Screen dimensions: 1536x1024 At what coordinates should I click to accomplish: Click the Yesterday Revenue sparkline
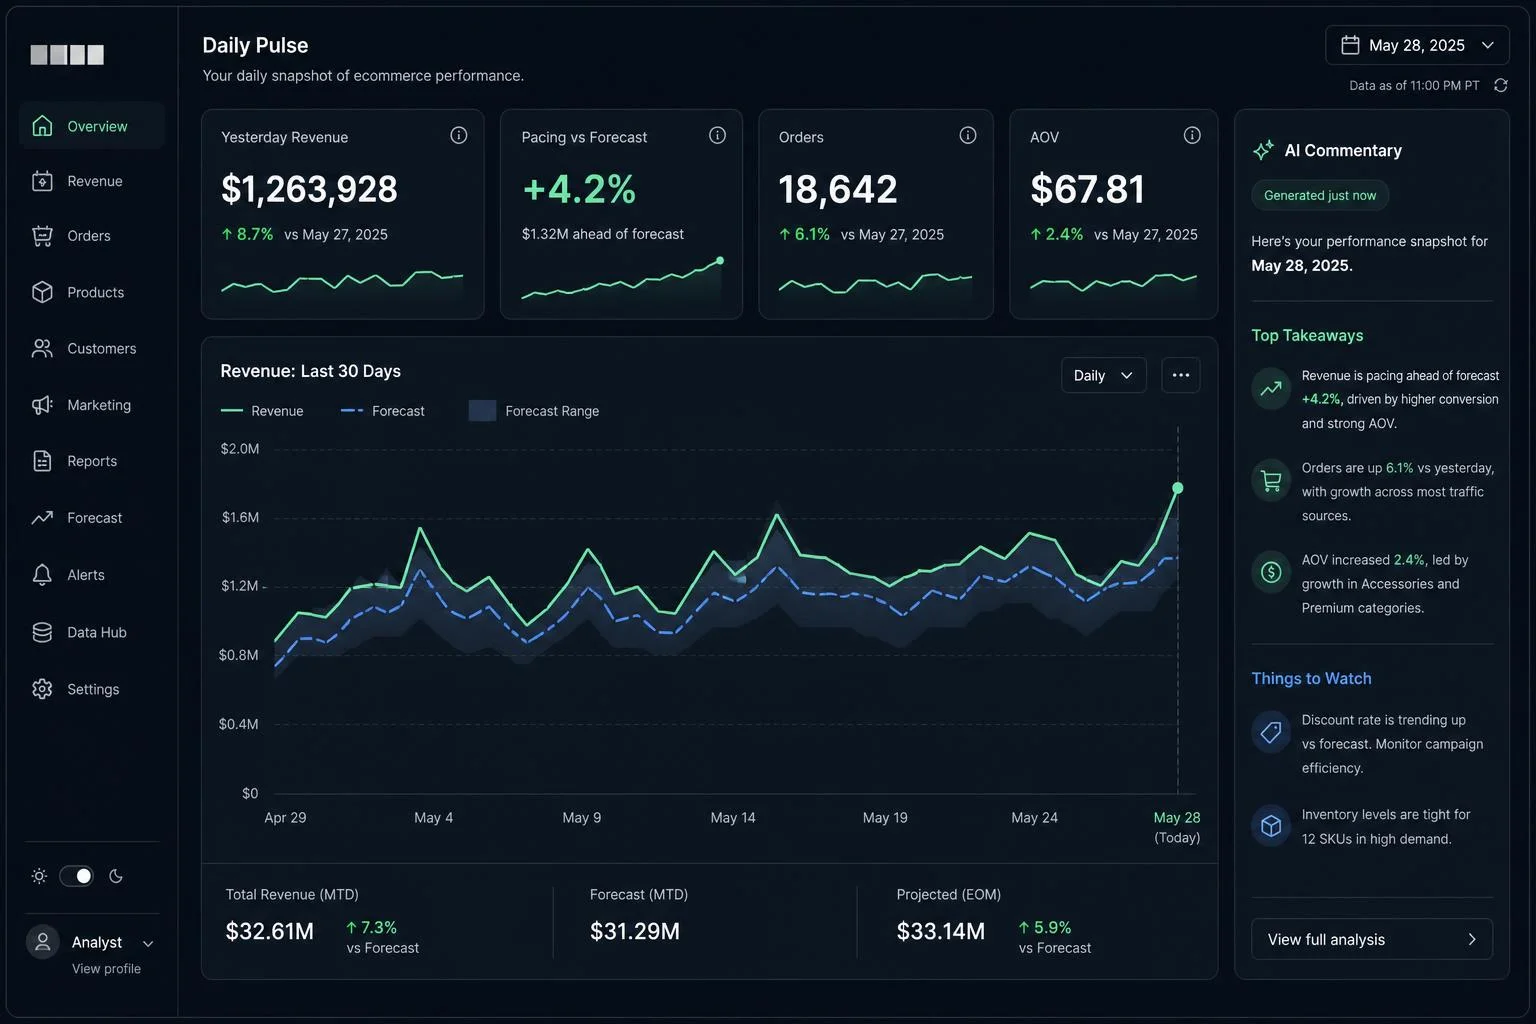[342, 282]
